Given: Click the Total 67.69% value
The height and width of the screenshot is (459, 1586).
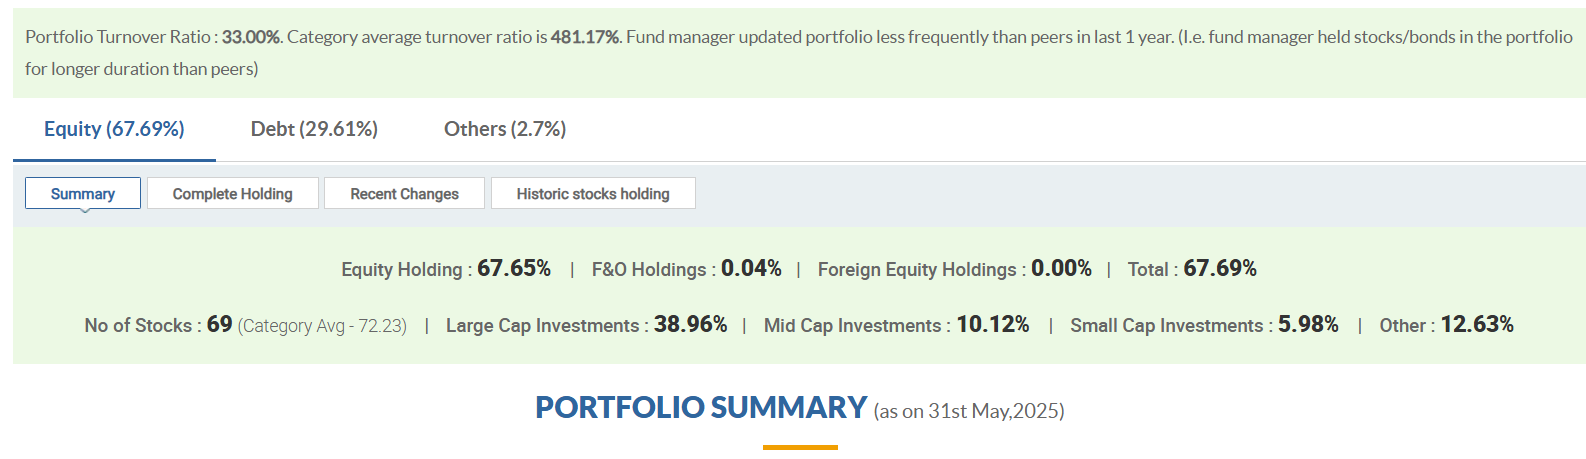Looking at the screenshot, I should 1220,269.
